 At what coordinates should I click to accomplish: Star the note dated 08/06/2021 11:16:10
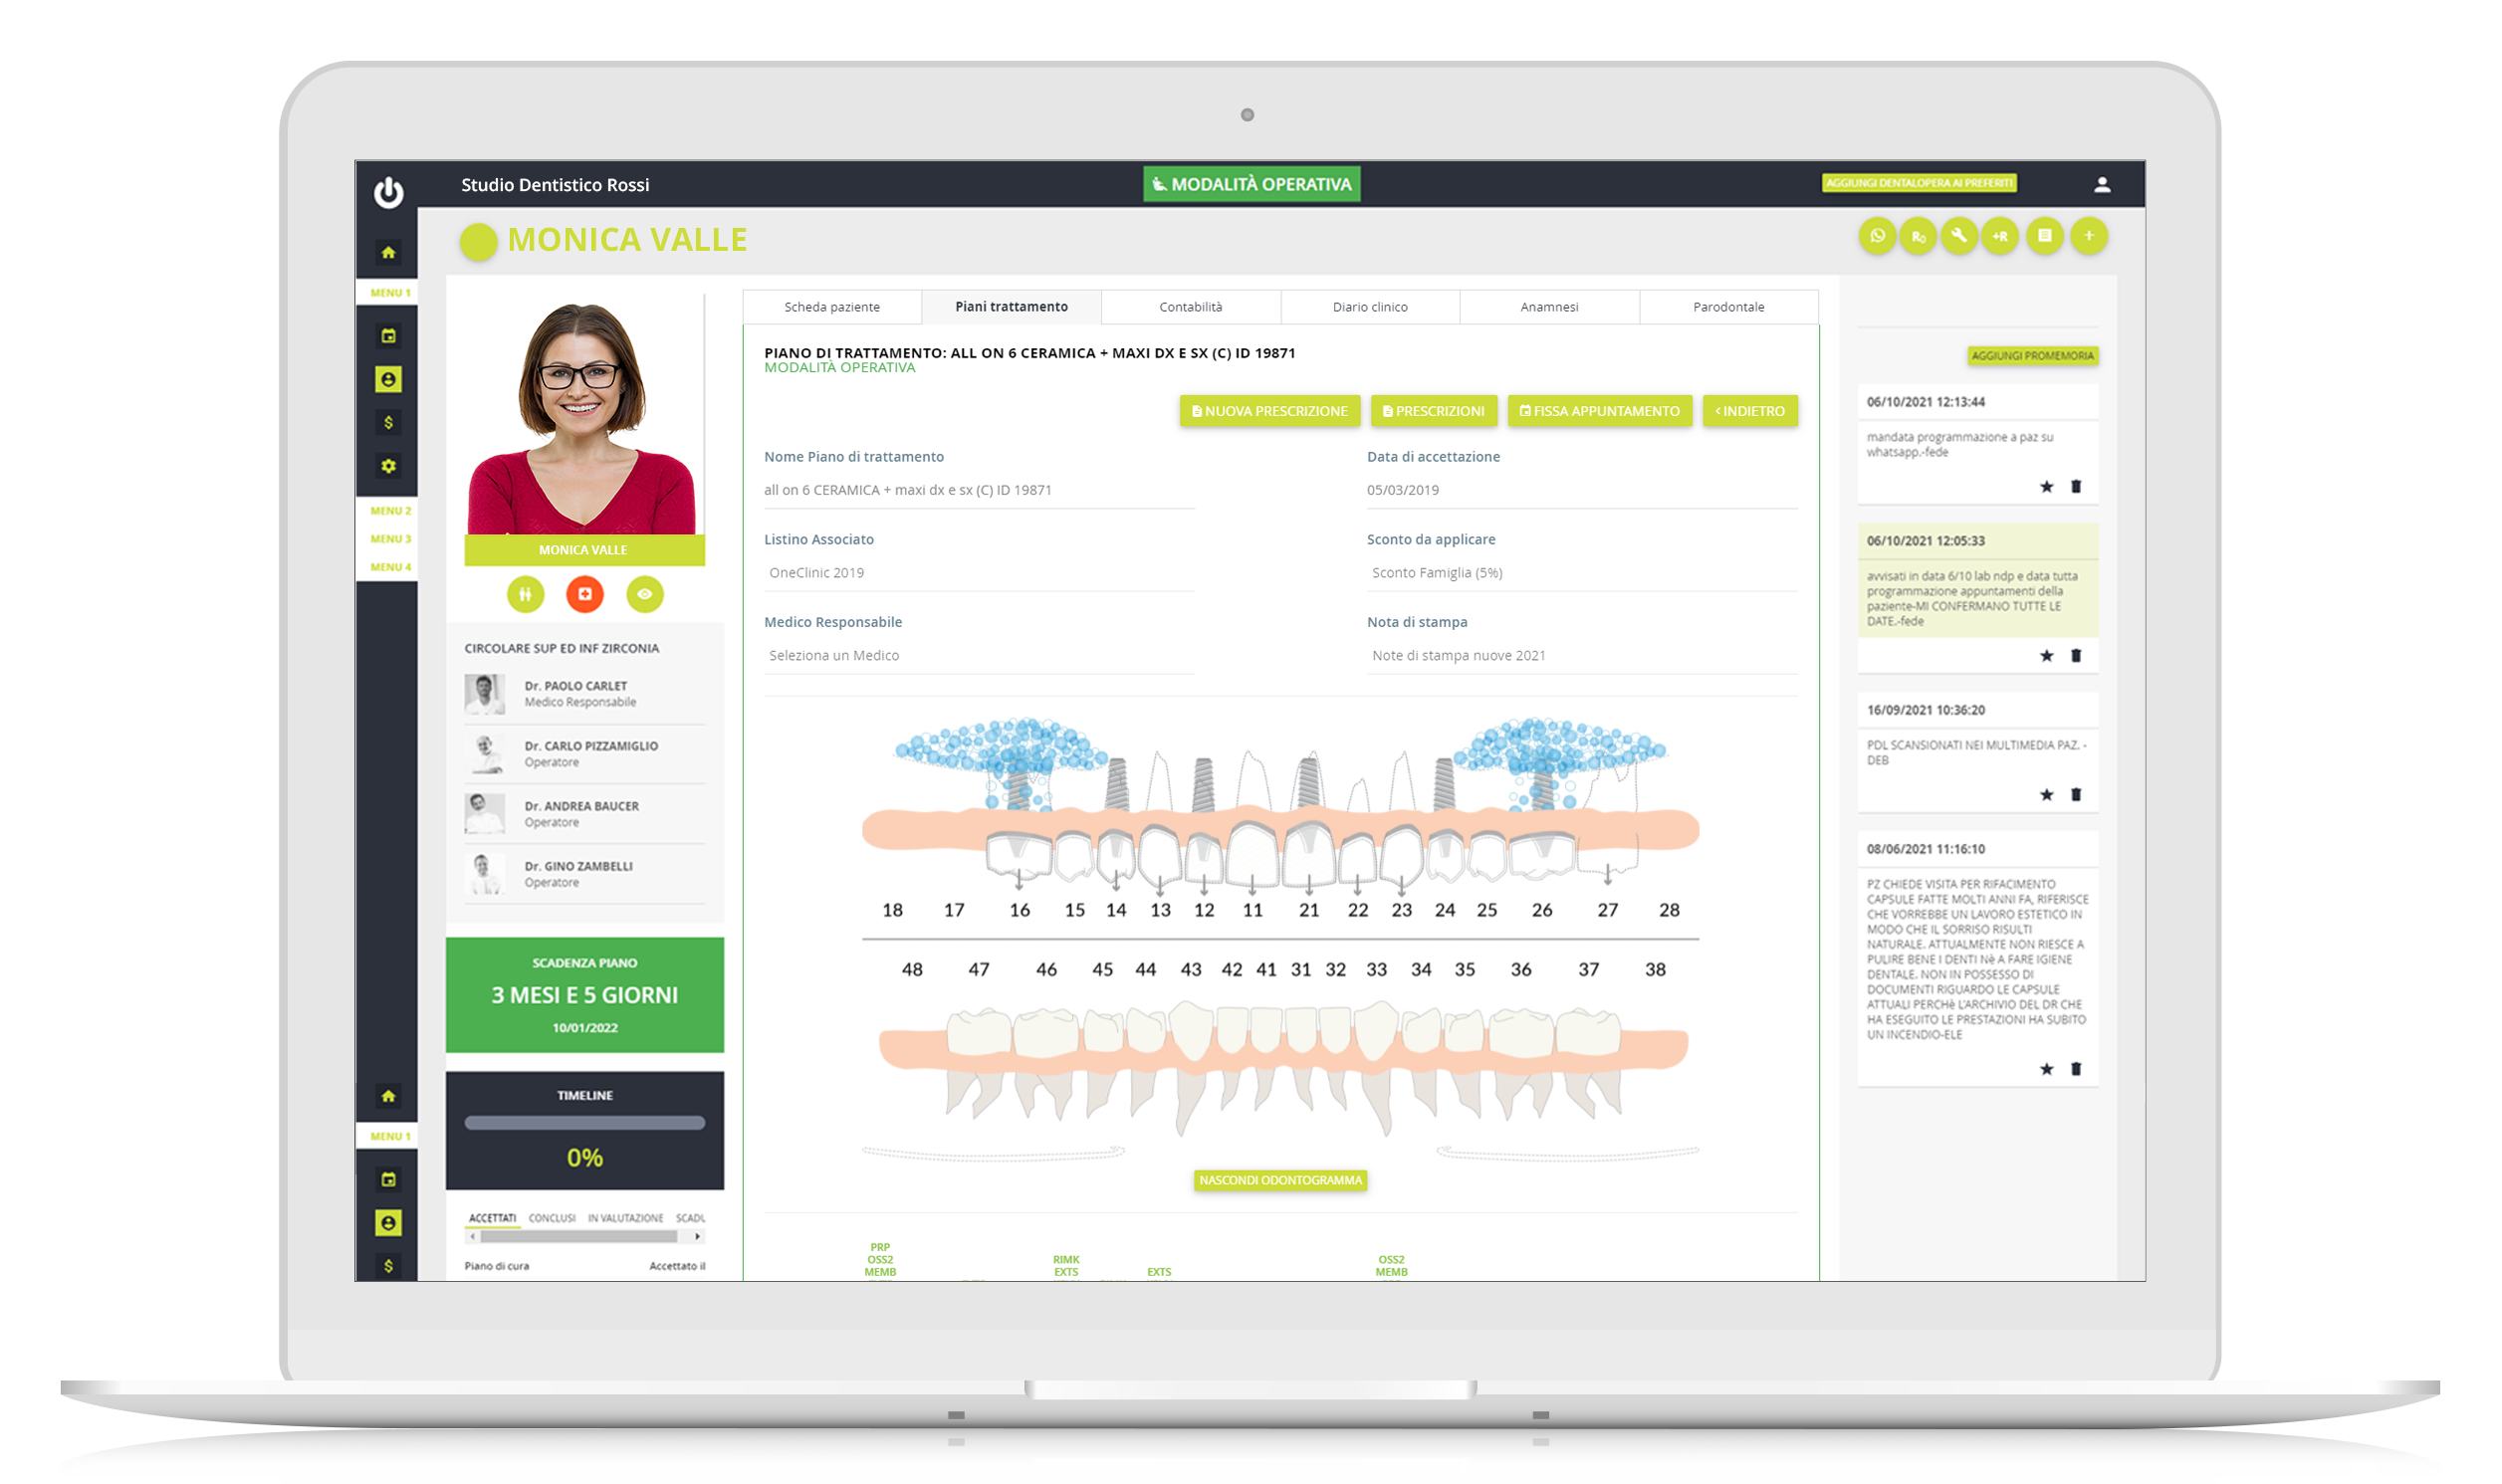click(x=2047, y=1069)
